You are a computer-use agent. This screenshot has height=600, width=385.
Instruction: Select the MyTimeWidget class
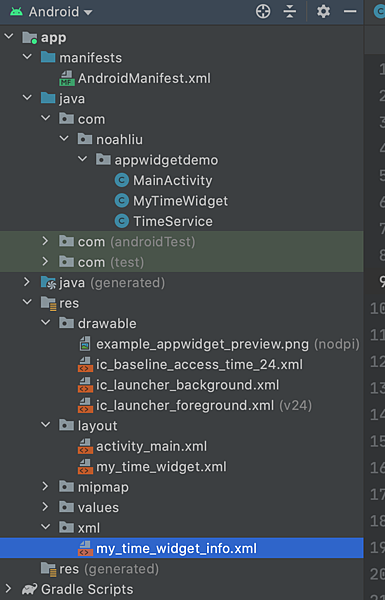coord(180,201)
